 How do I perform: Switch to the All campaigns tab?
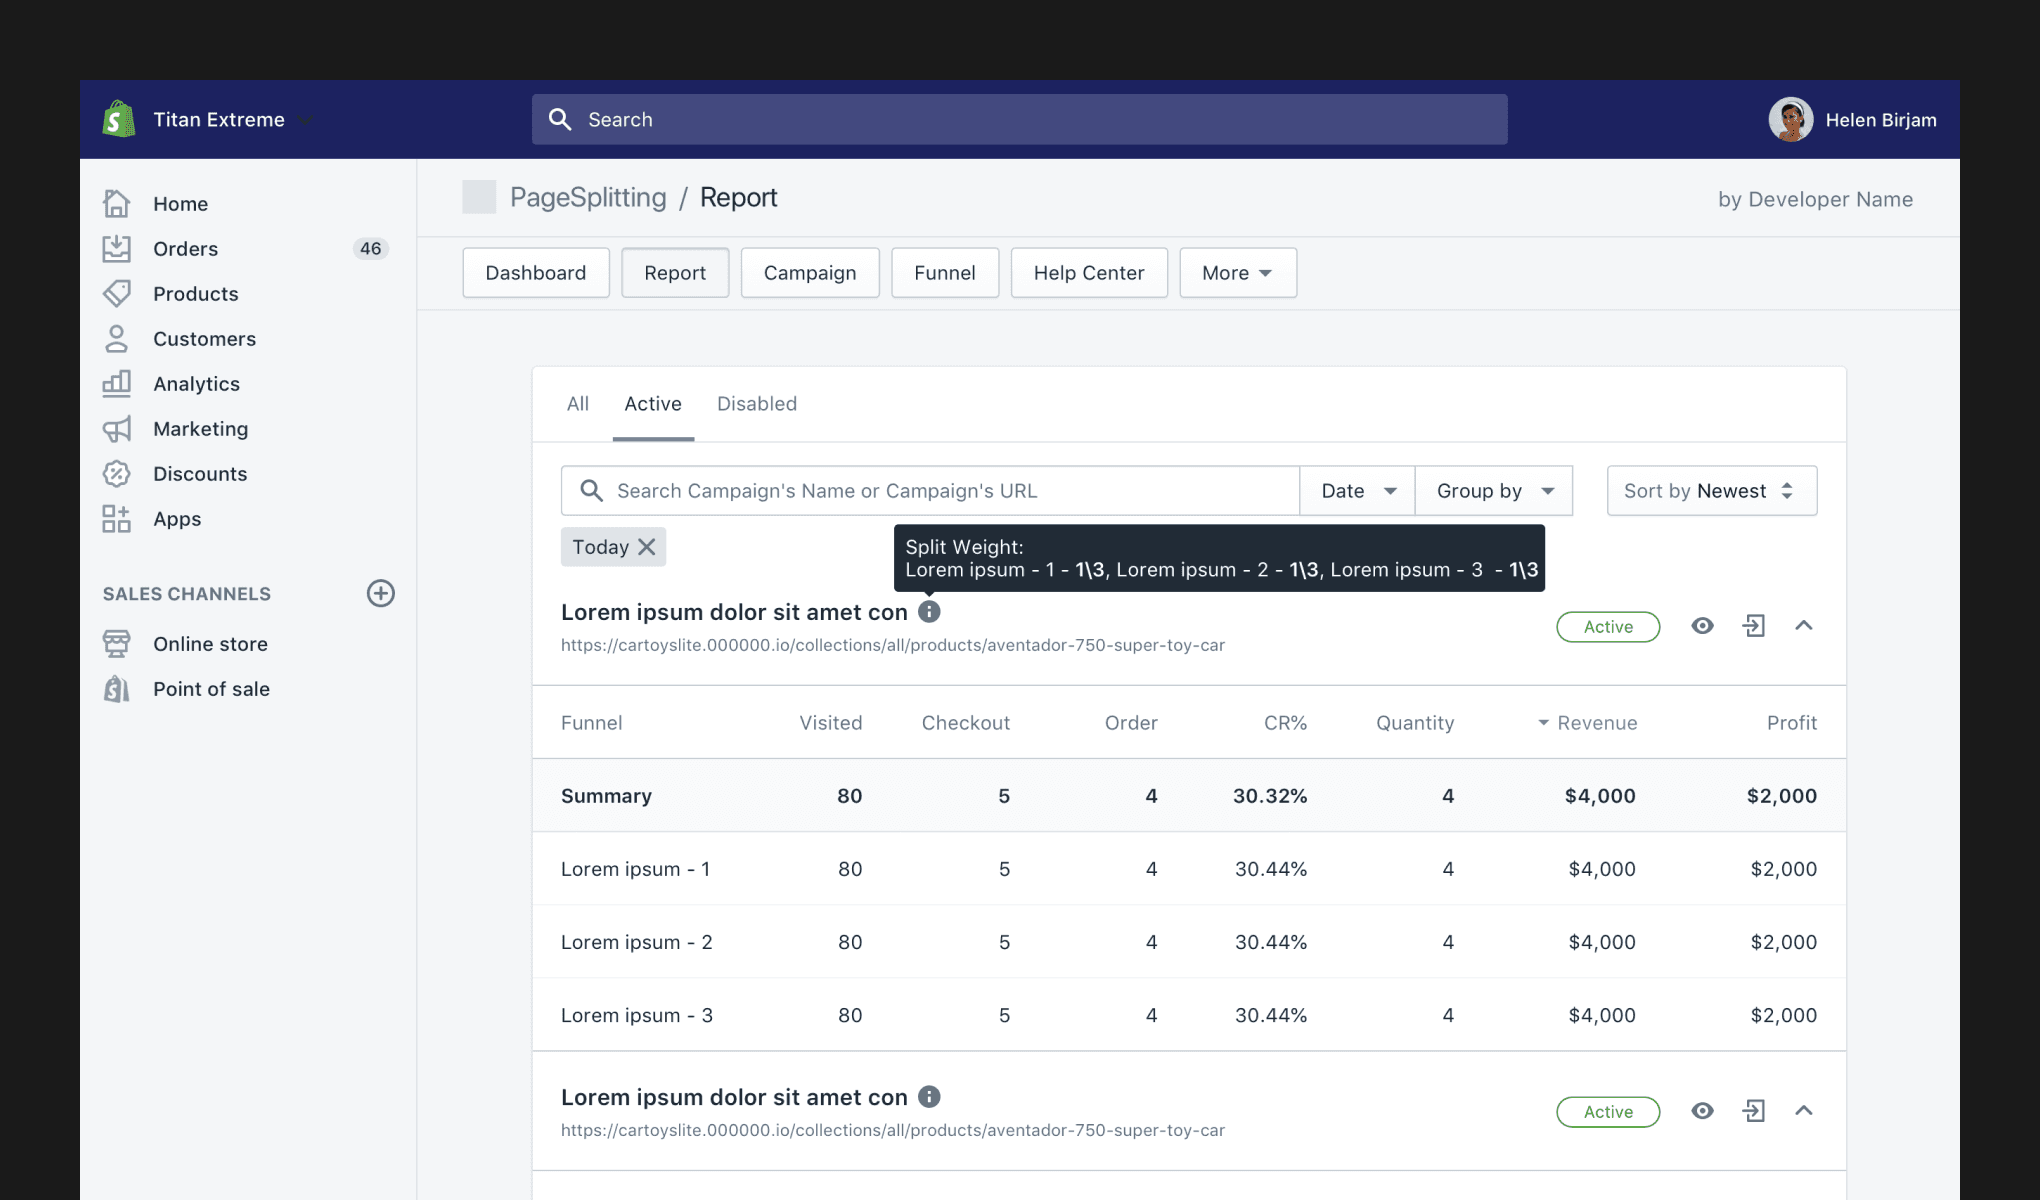(x=578, y=404)
